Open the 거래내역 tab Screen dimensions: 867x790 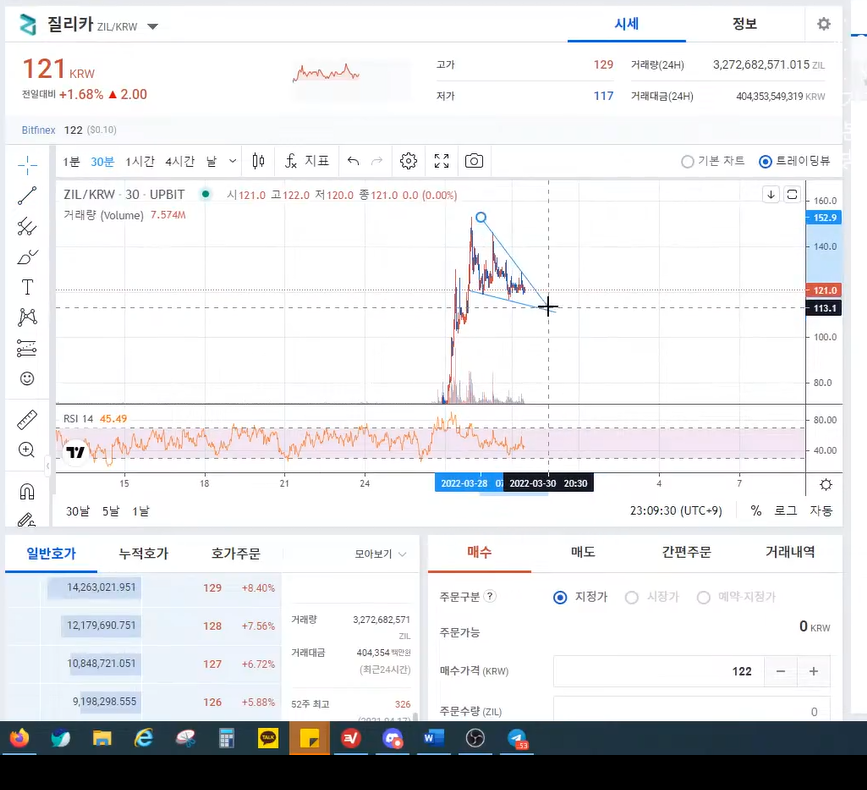tap(790, 552)
